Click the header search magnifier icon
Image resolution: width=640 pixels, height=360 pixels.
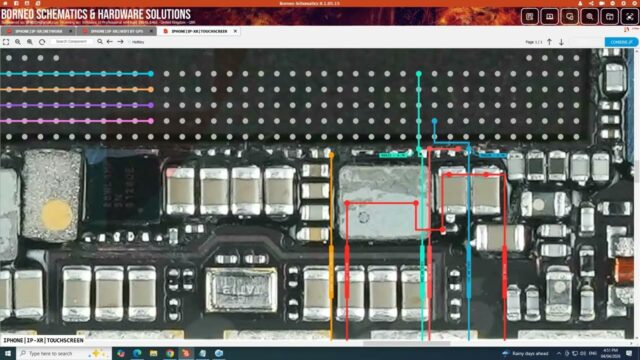pos(589,17)
